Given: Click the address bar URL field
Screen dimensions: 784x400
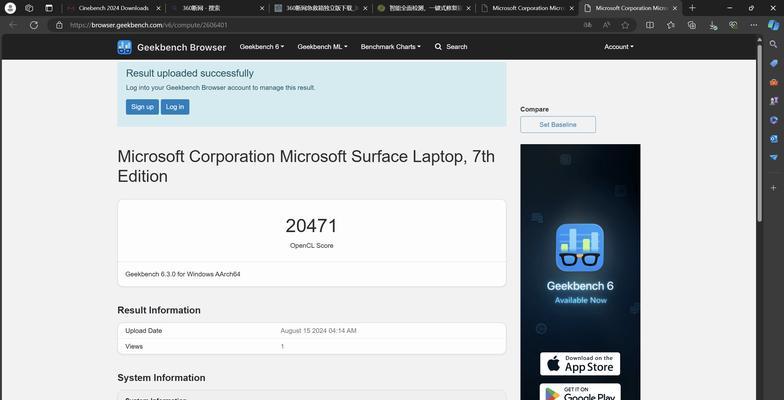Looking at the screenshot, I should pyautogui.click(x=320, y=25).
